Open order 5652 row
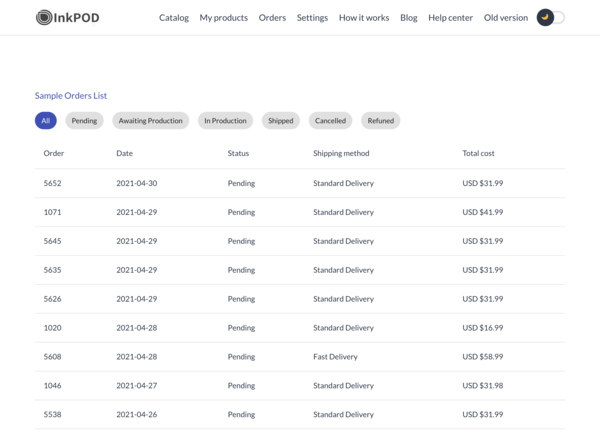The width and height of the screenshot is (600, 433). 300,183
